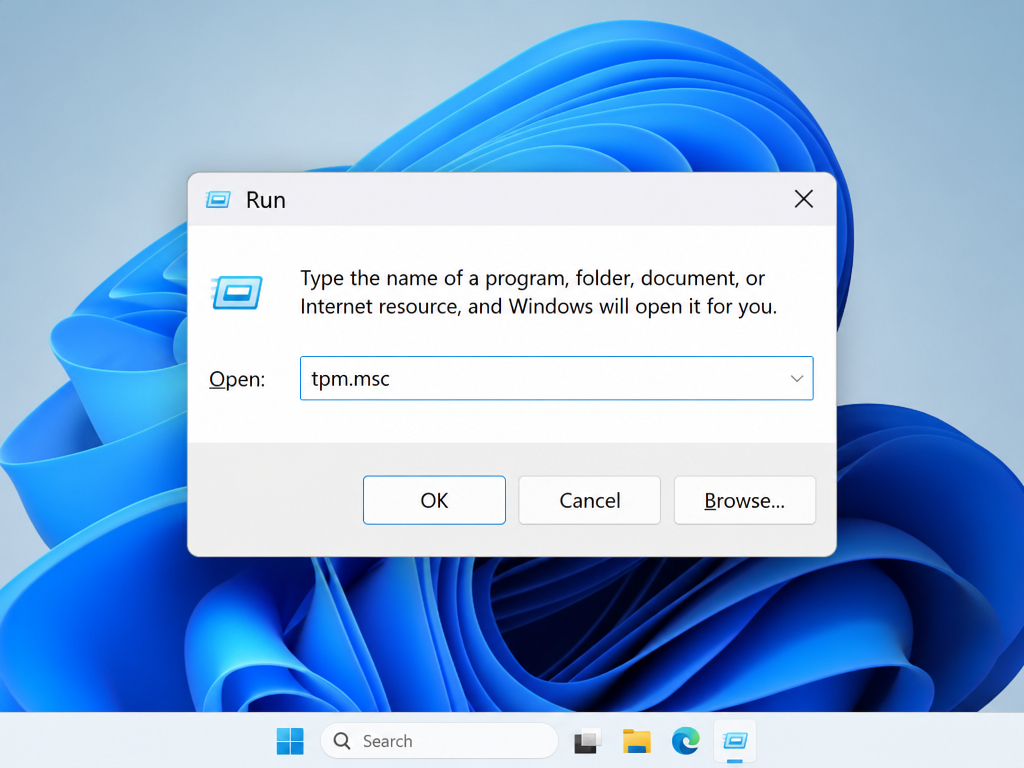Click the large Run icon beside description
The height and width of the screenshot is (768, 1024).
[x=237, y=292]
